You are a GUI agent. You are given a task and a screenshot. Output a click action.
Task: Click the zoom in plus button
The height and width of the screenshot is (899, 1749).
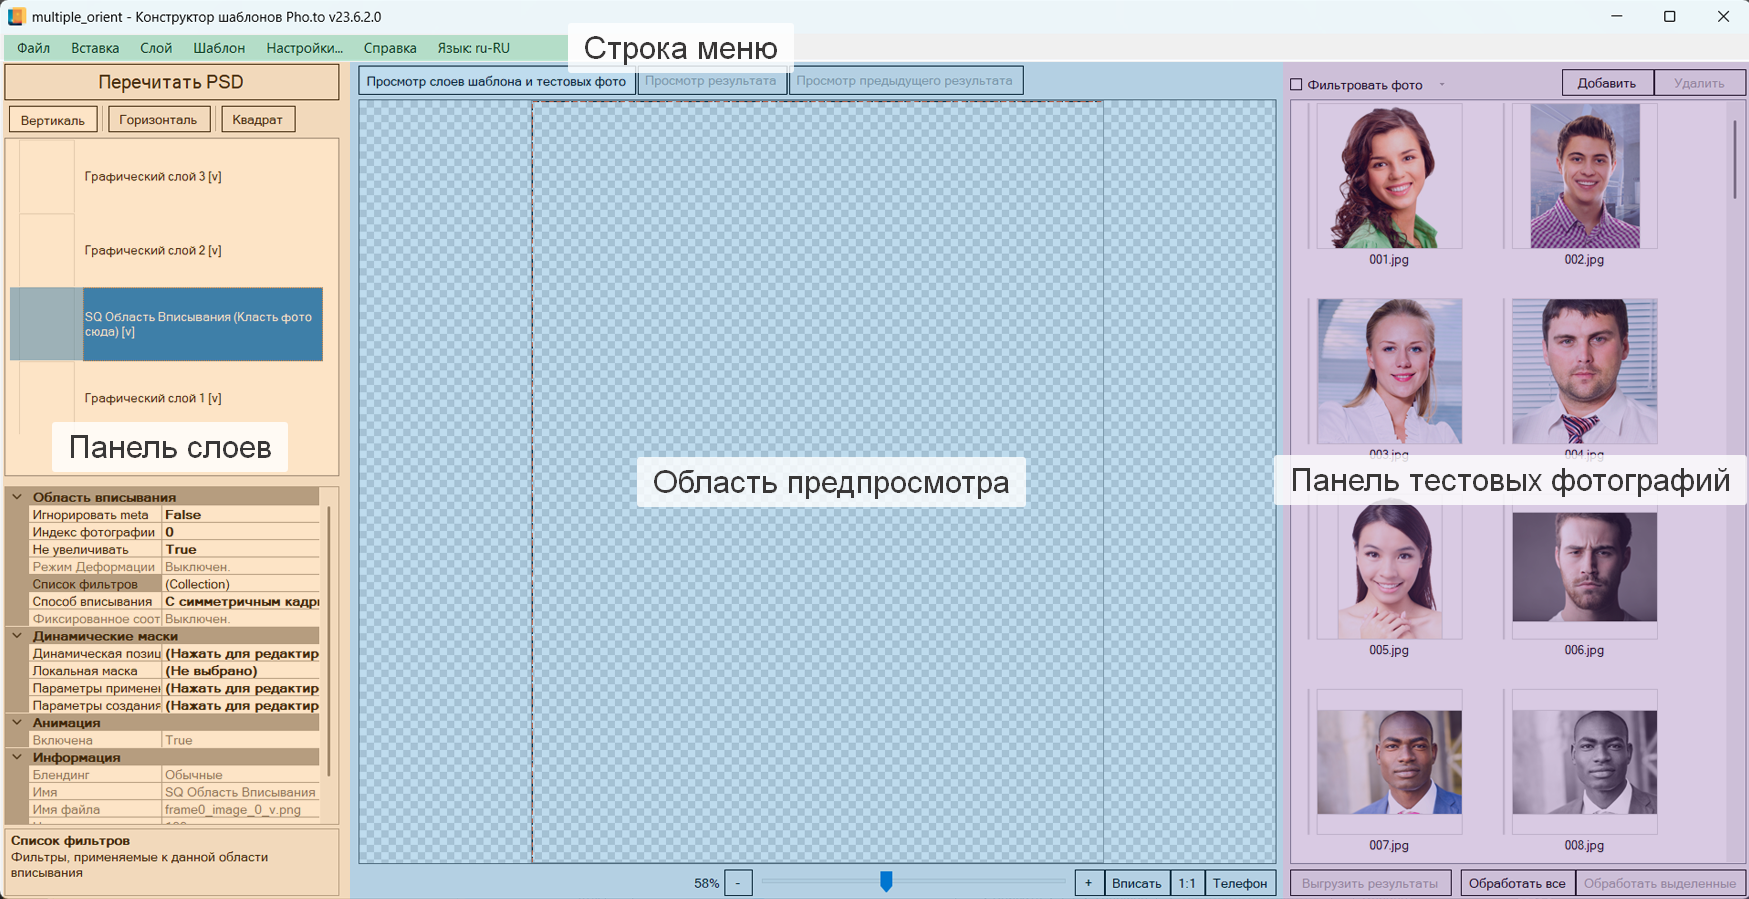1088,883
